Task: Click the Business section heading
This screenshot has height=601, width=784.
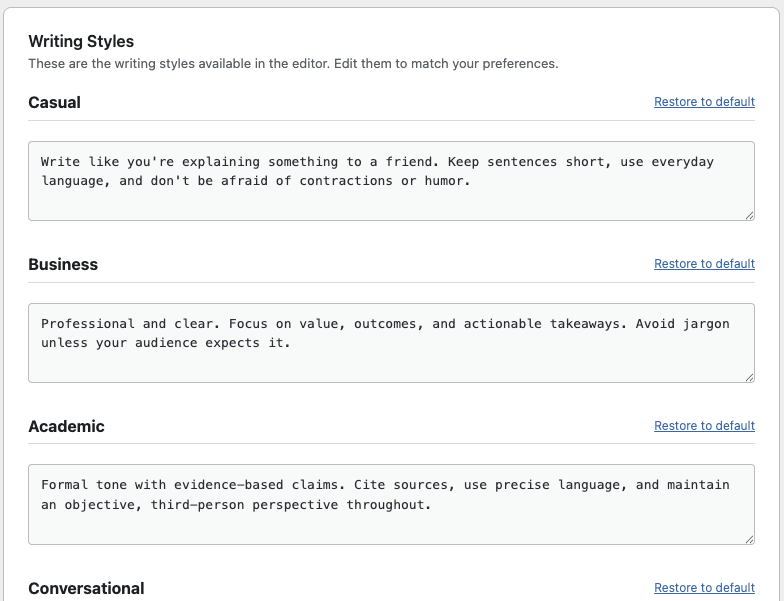Action: (x=63, y=264)
